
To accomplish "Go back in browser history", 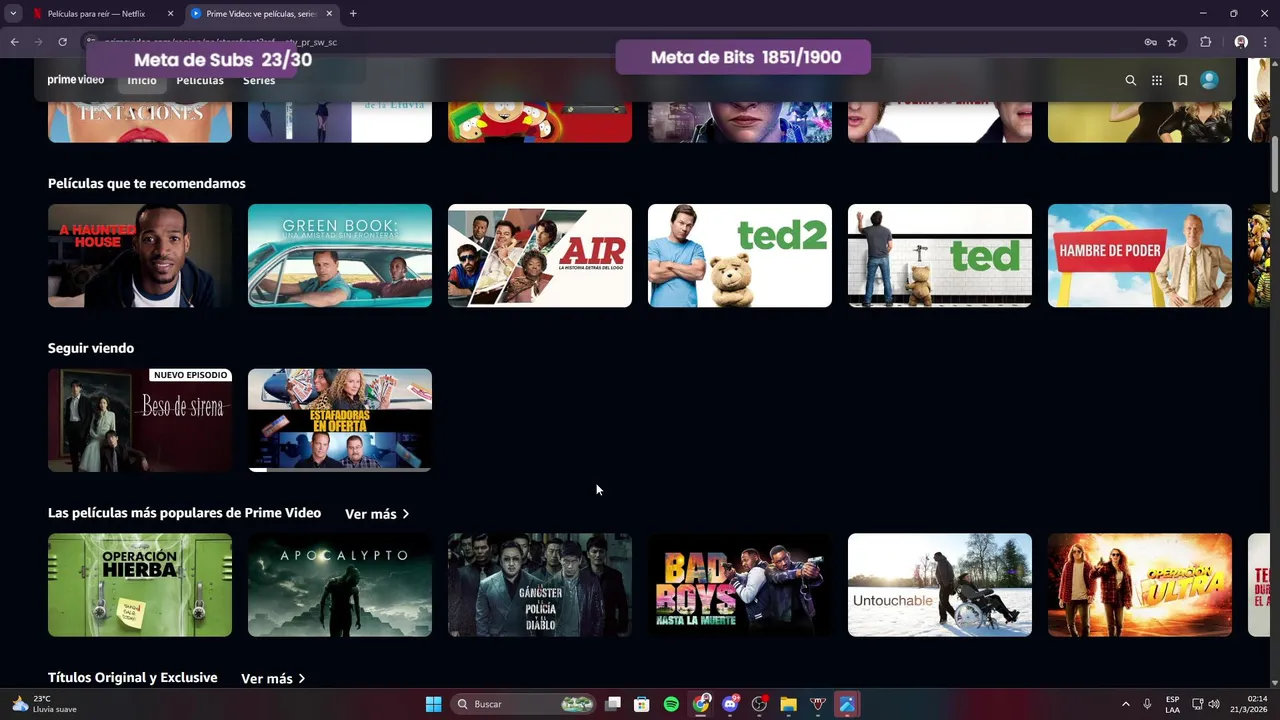I will 14,42.
